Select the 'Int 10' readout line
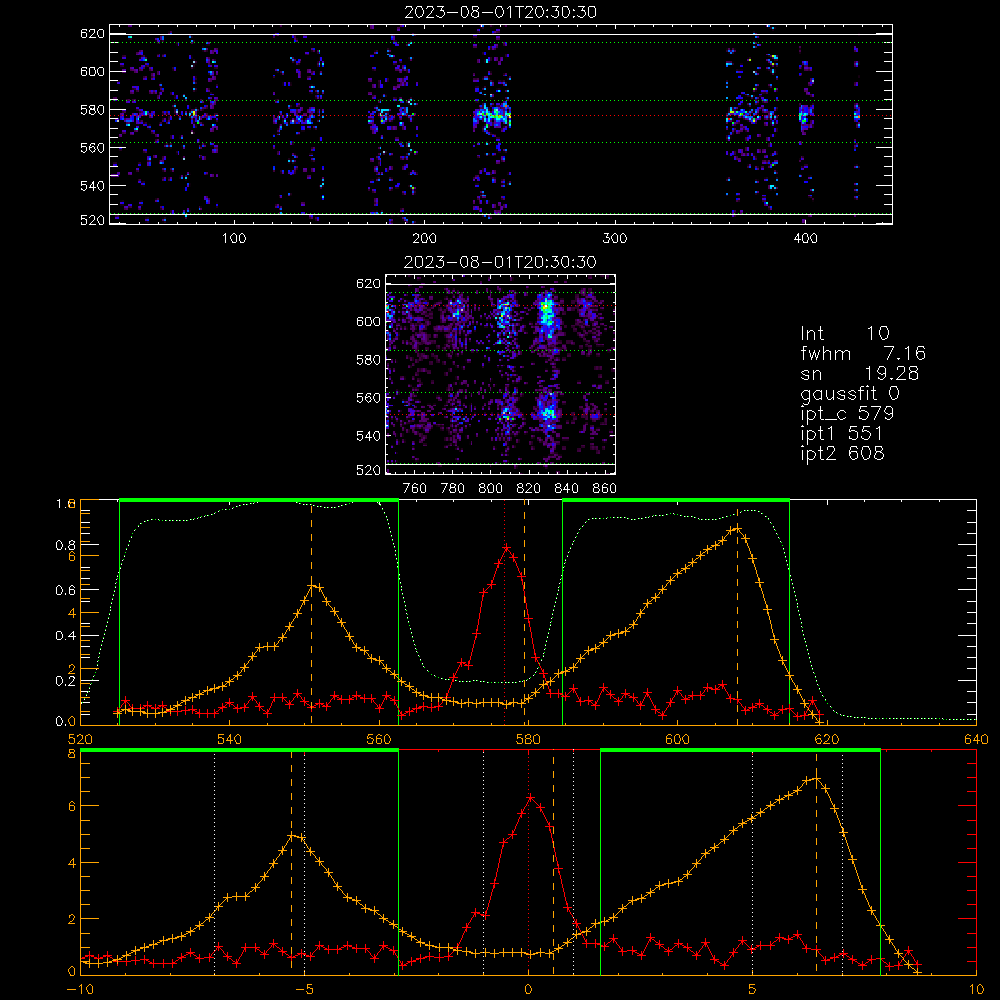 844,334
